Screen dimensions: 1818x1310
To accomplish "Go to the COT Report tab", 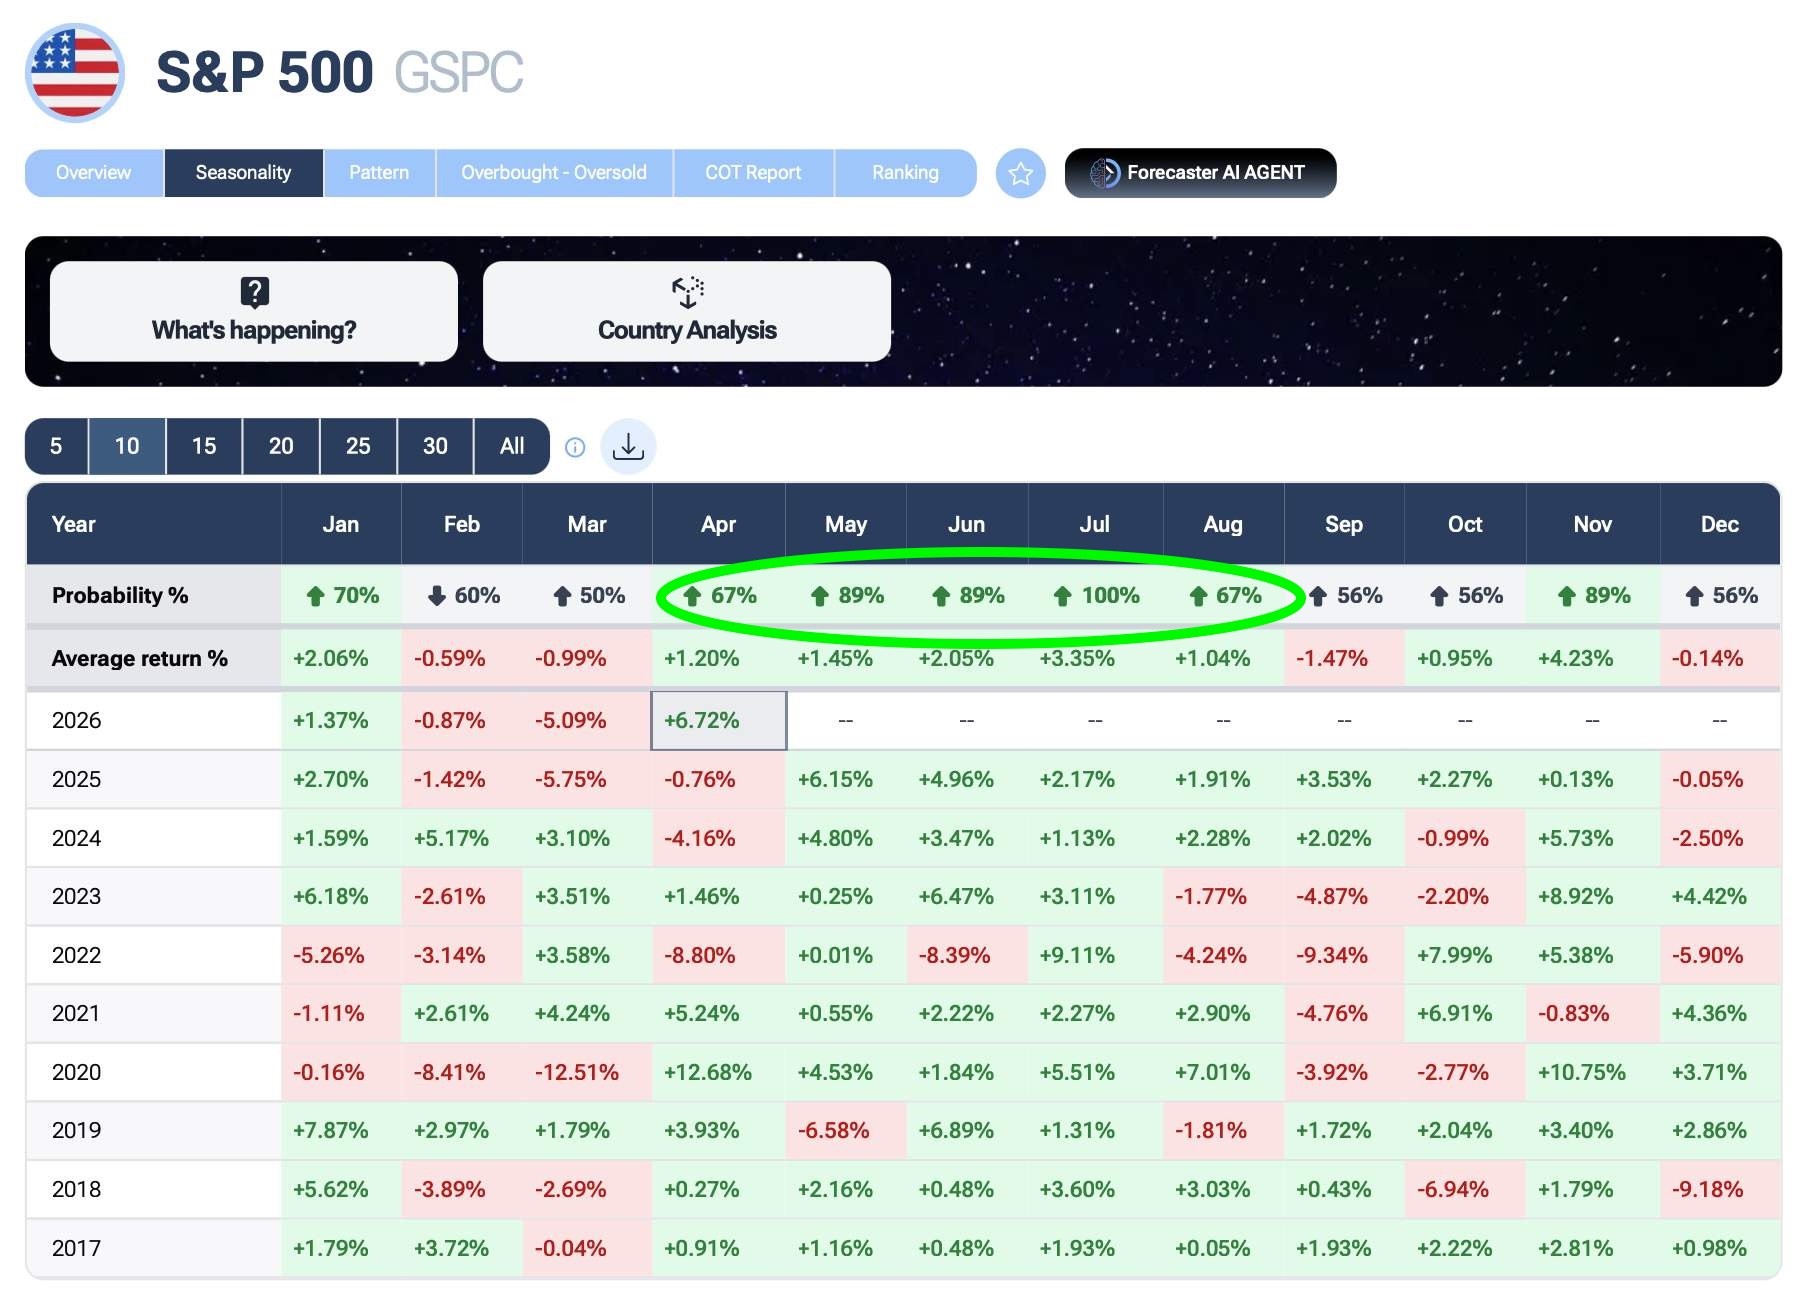I will pos(753,173).
